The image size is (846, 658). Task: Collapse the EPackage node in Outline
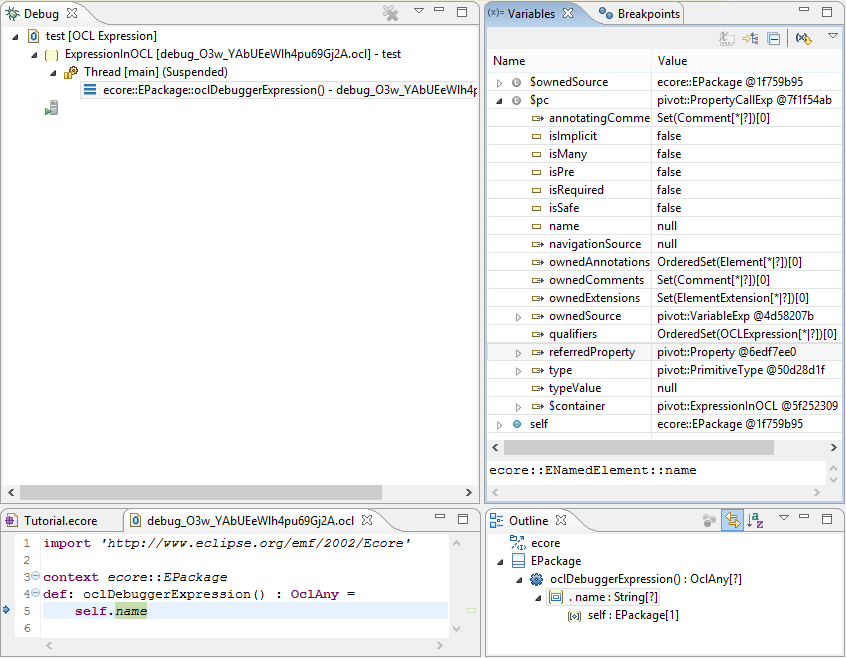[x=500, y=561]
